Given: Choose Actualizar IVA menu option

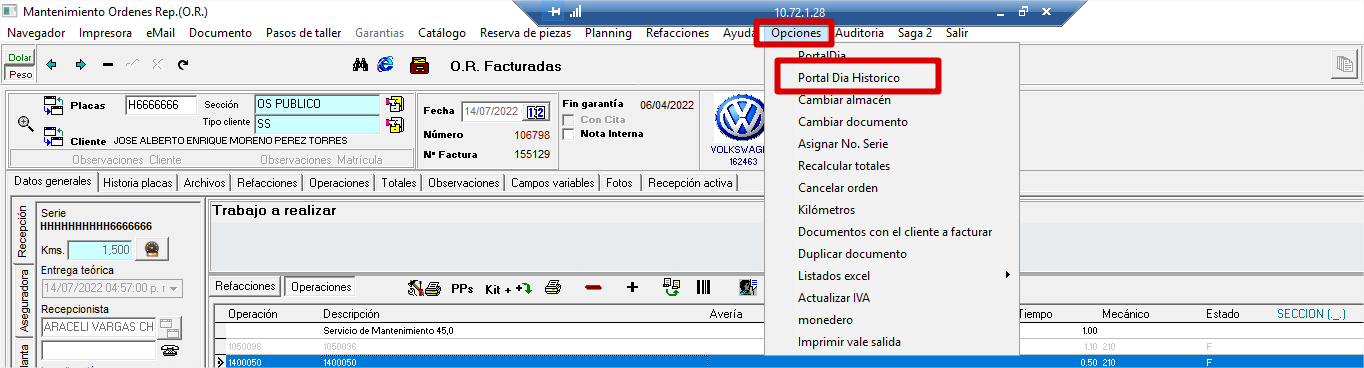Looking at the screenshot, I should click(833, 298).
